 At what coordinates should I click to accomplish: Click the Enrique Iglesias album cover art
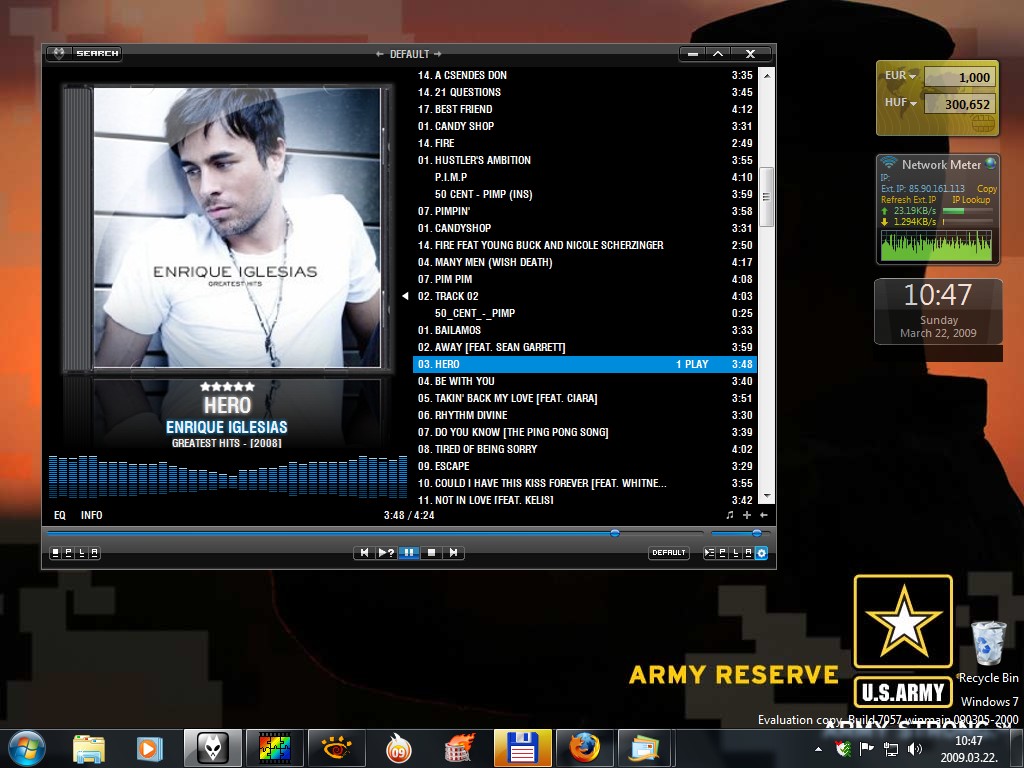click(x=236, y=227)
